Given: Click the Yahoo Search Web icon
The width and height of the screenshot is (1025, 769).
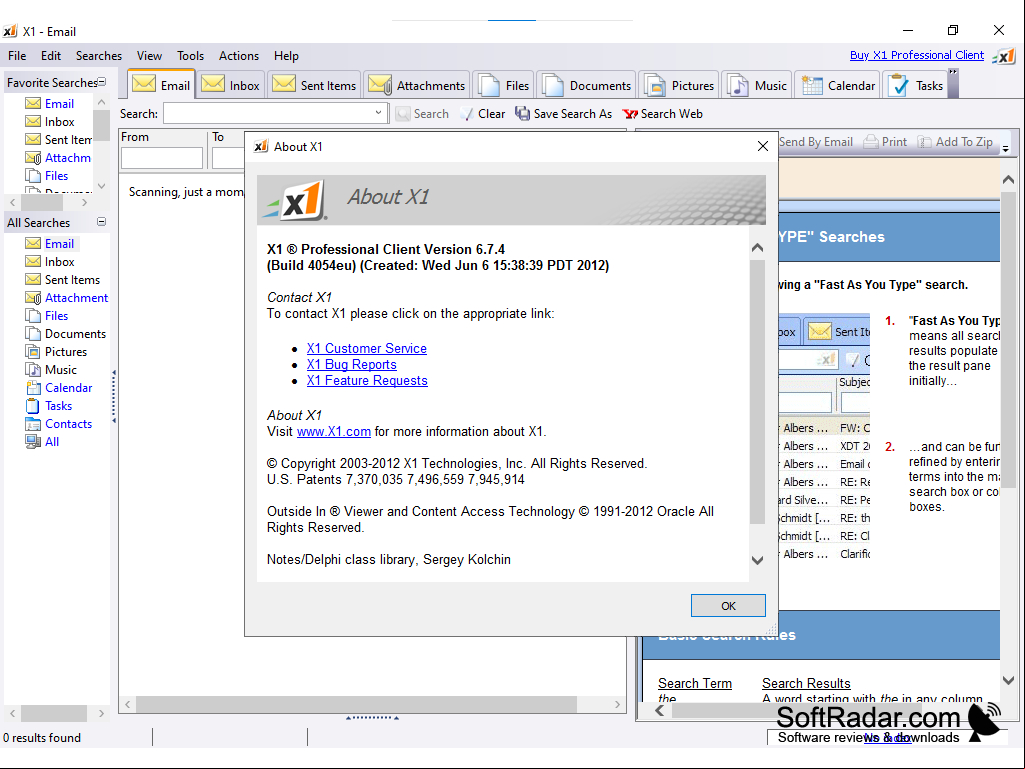Looking at the screenshot, I should [x=630, y=114].
